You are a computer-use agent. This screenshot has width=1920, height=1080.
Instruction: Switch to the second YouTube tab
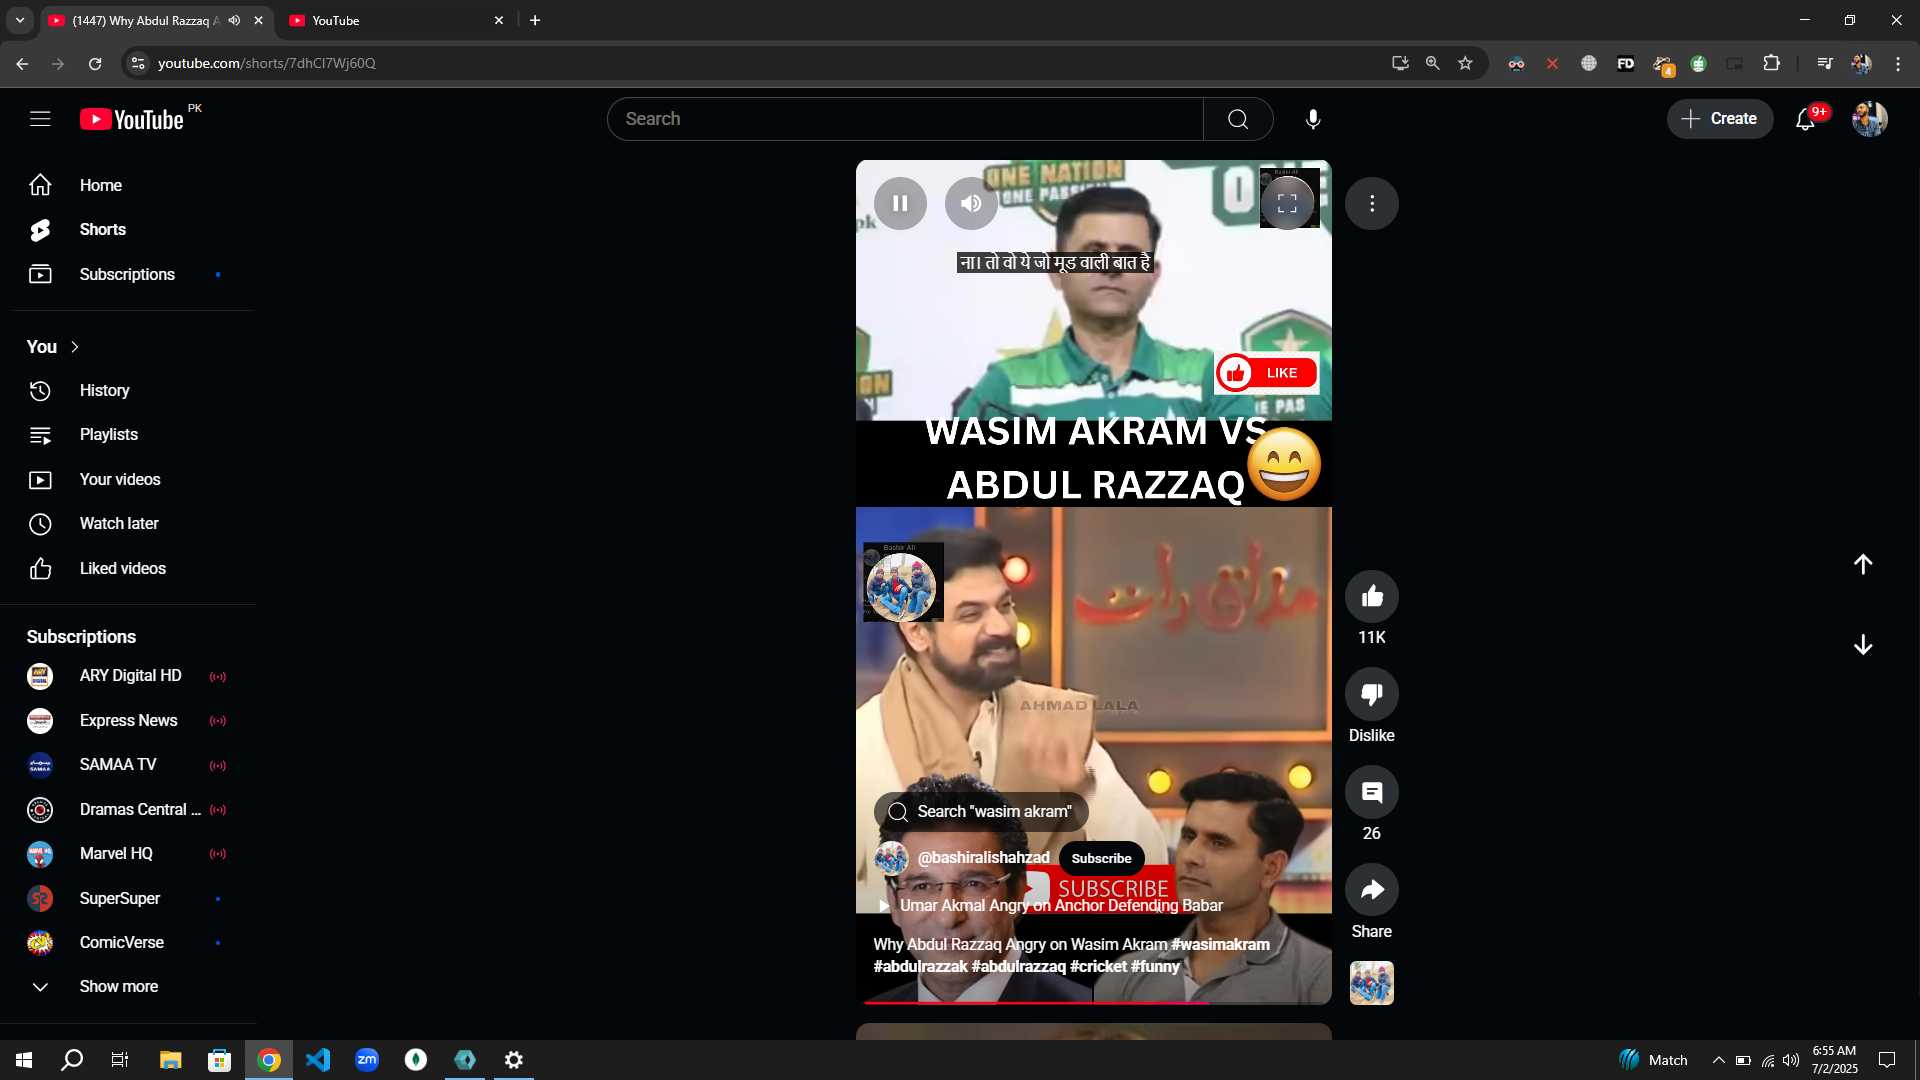click(397, 20)
